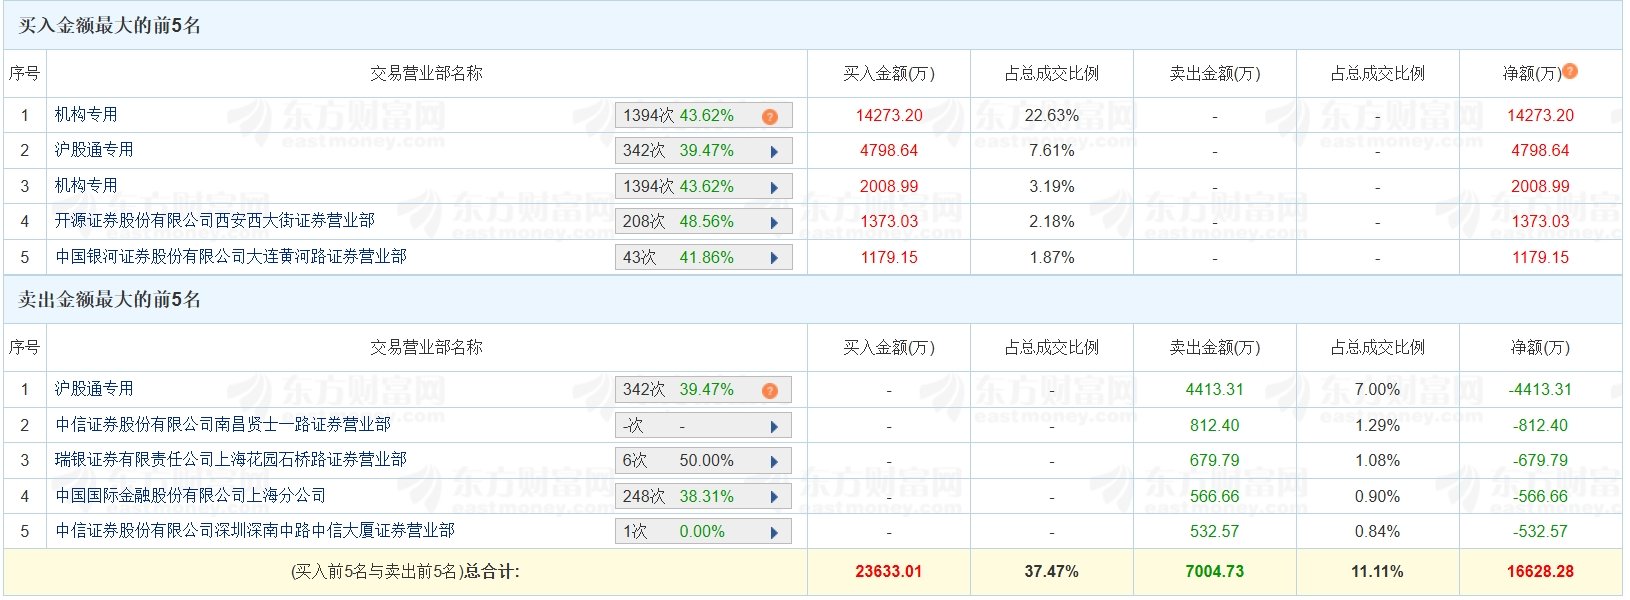Click net amount -4413.31
Image resolution: width=1630 pixels, height=600 pixels.
point(1540,390)
